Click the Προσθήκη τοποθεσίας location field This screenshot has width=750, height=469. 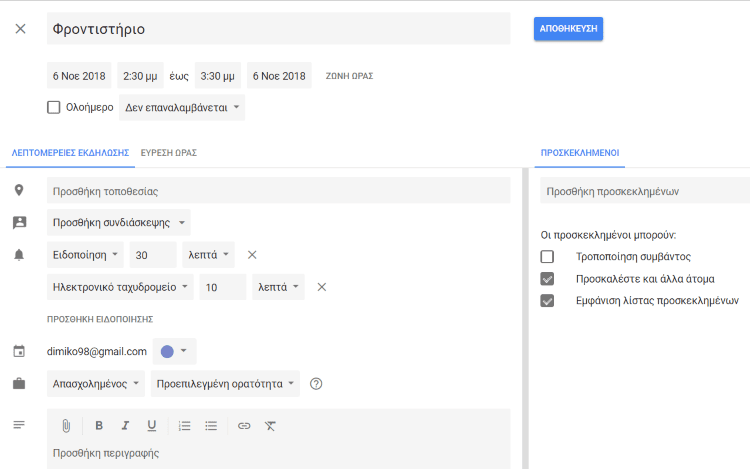pyautogui.click(x=278, y=190)
